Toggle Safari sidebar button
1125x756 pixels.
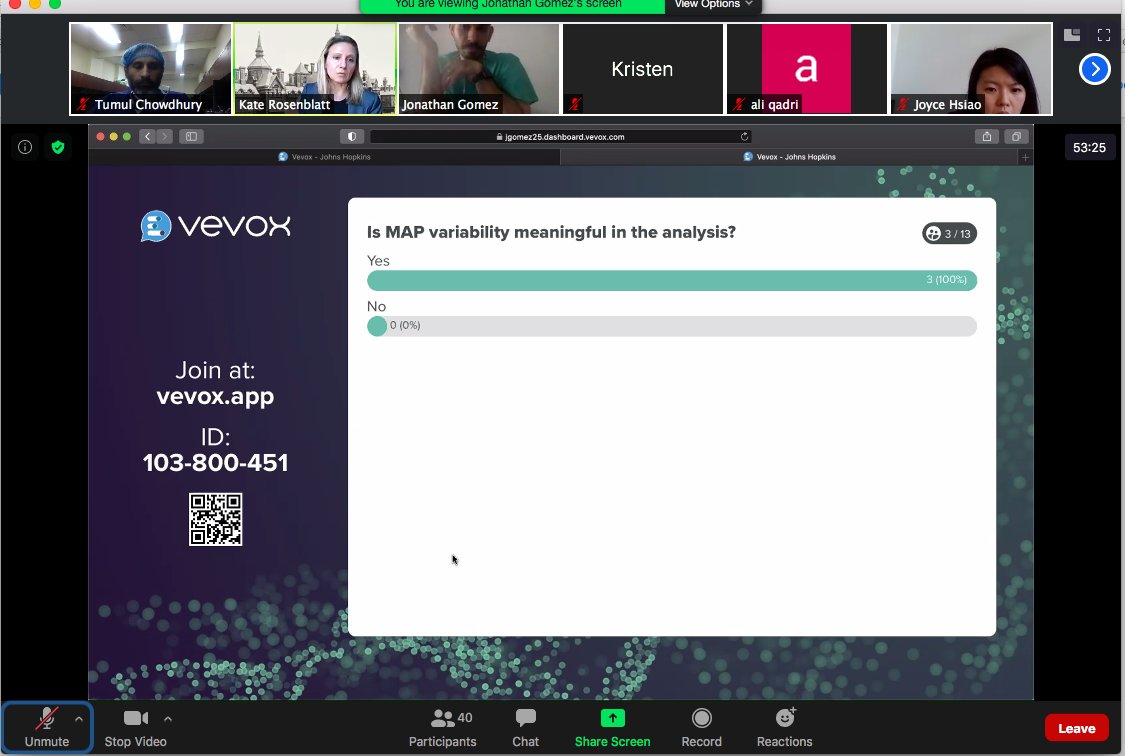point(192,136)
